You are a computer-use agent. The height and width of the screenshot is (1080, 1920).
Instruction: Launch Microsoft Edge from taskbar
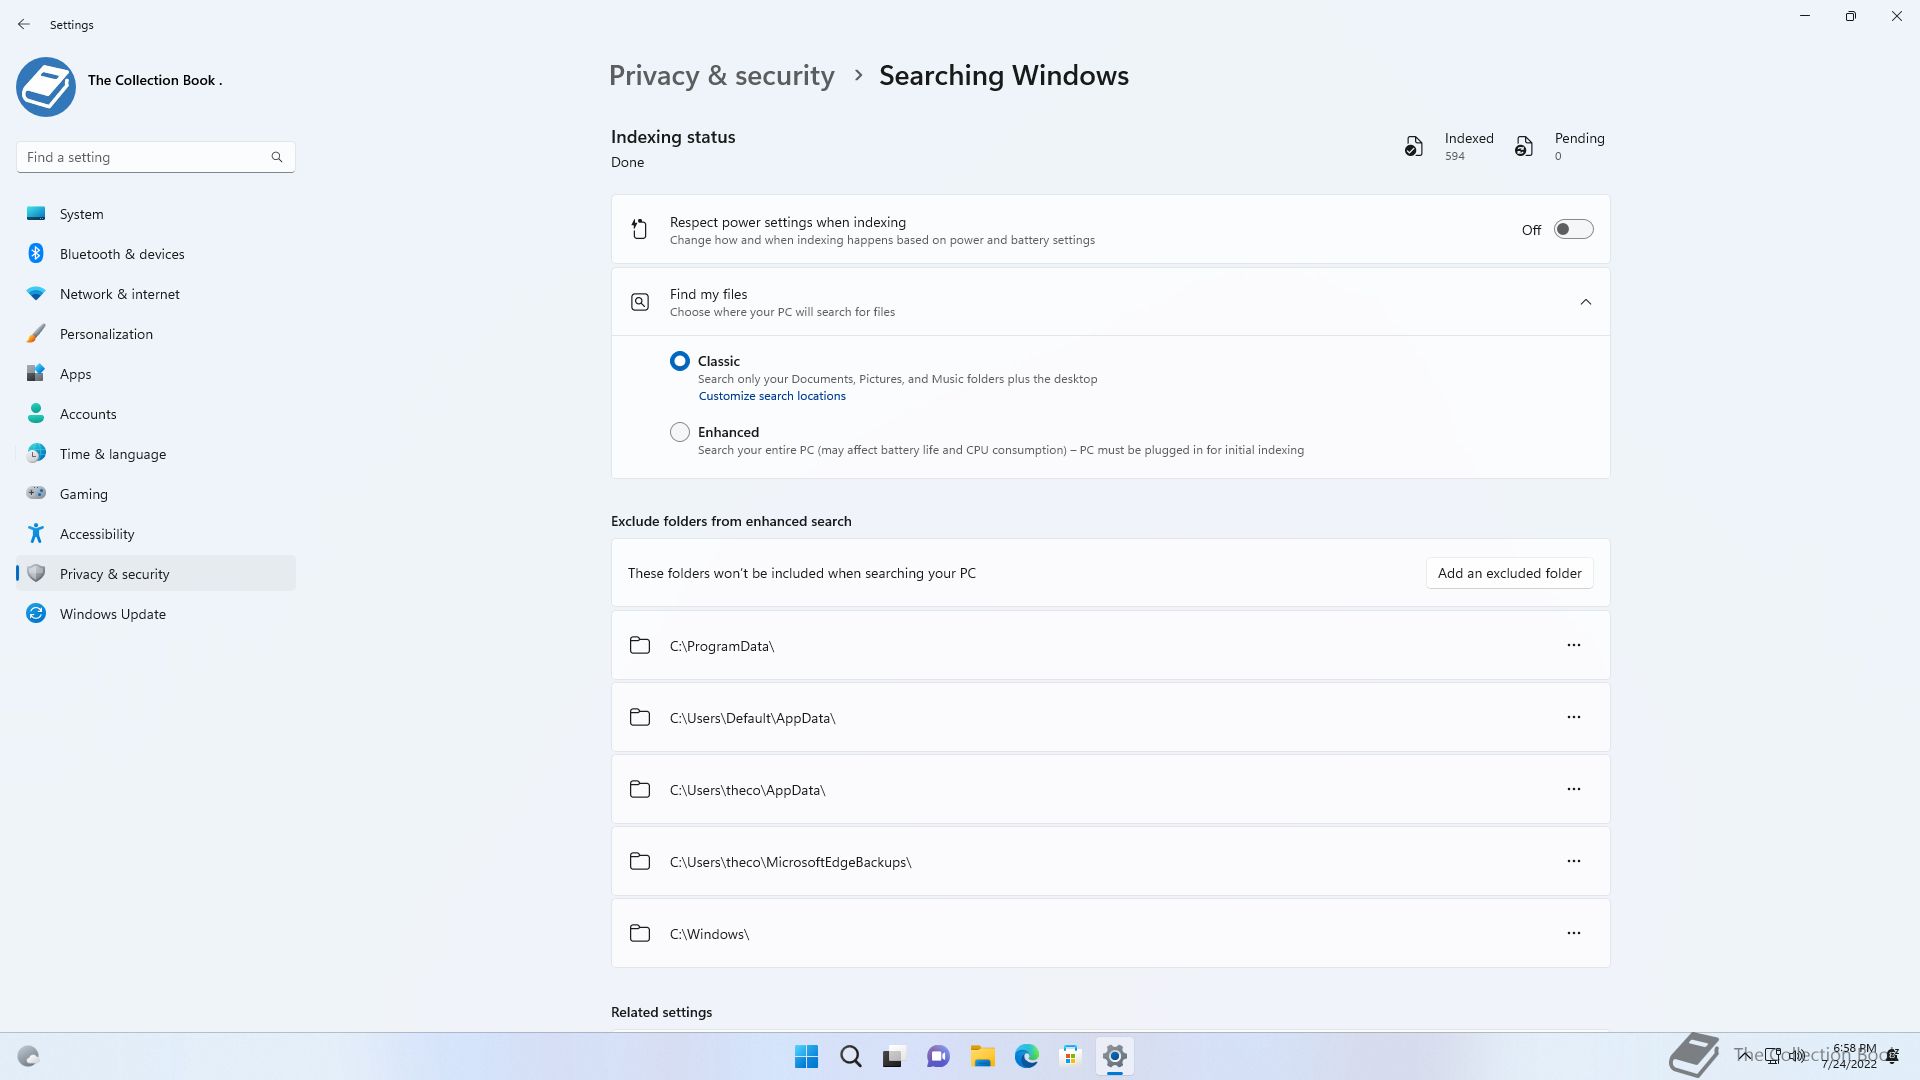click(x=1026, y=1056)
